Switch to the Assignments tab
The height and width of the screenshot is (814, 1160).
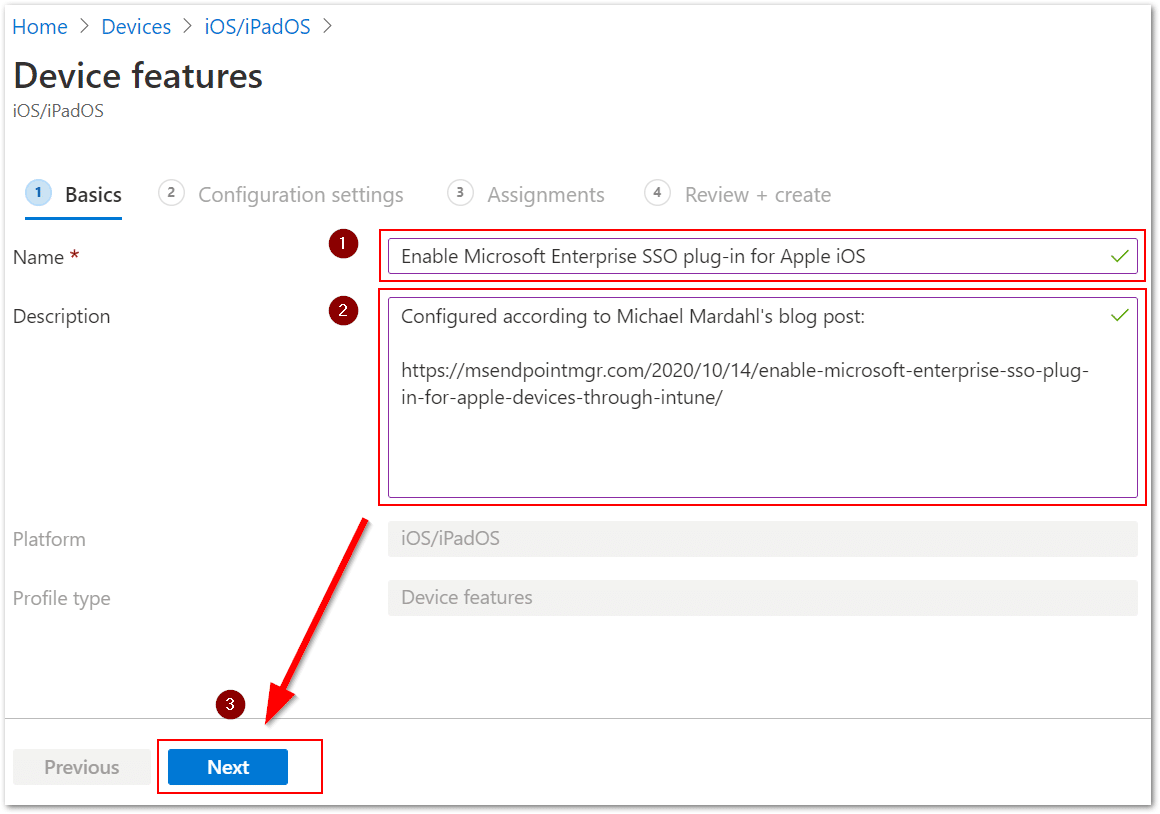point(545,194)
